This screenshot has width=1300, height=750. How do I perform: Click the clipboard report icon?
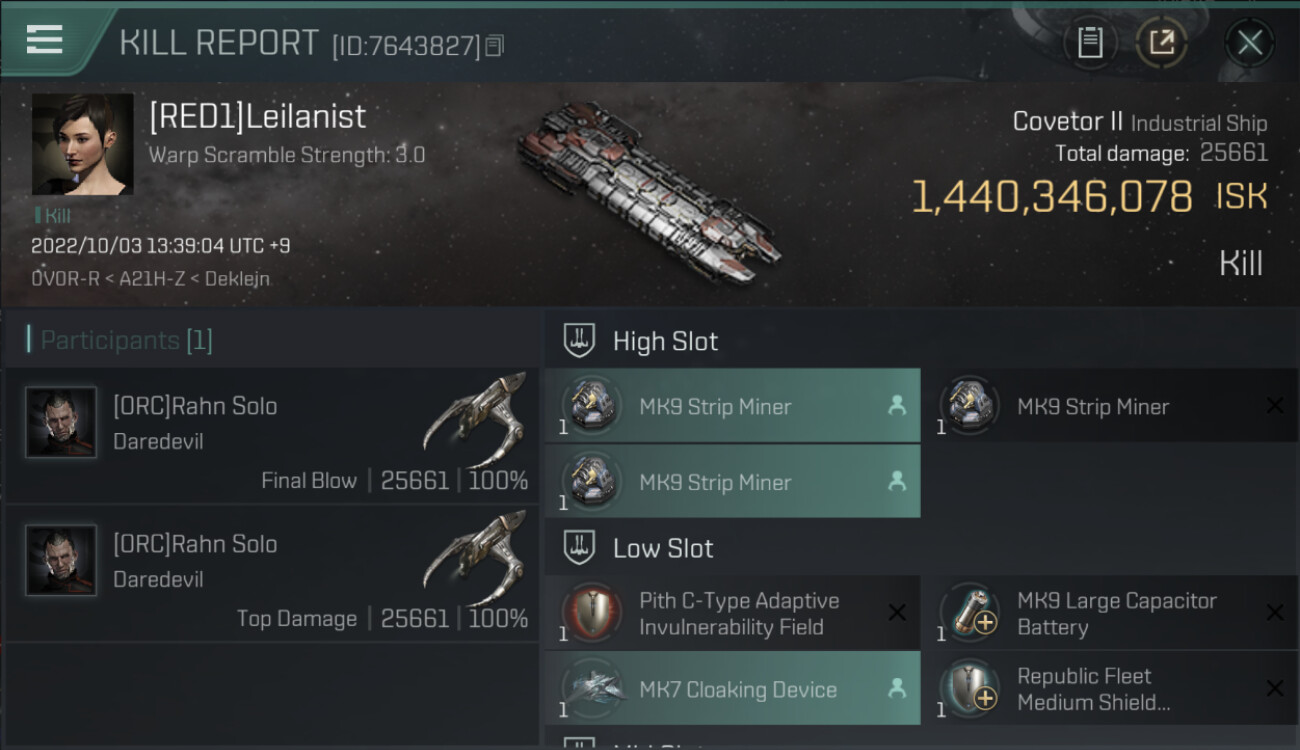click(1090, 42)
